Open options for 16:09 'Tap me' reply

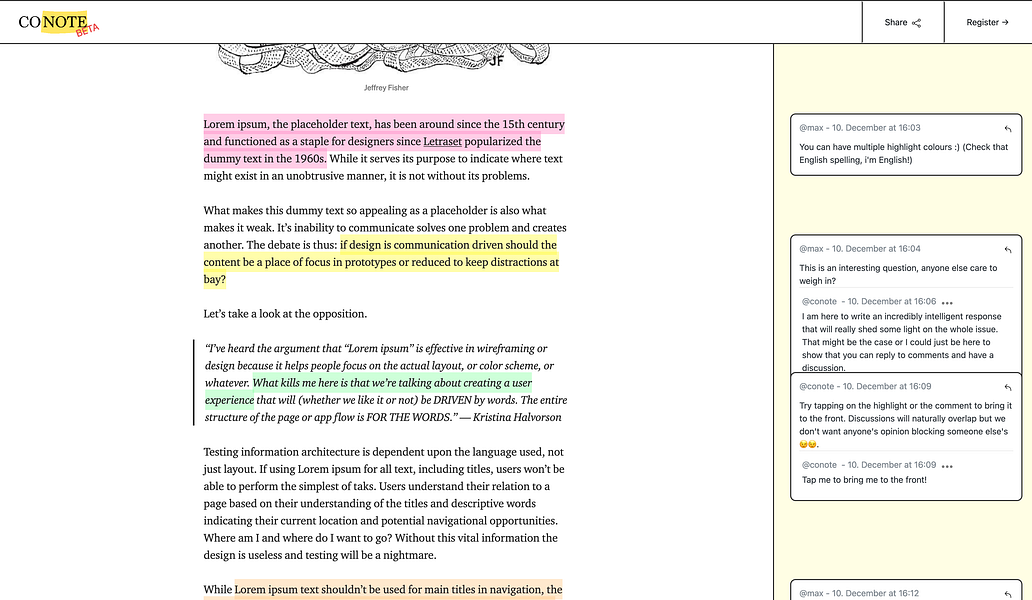(947, 466)
